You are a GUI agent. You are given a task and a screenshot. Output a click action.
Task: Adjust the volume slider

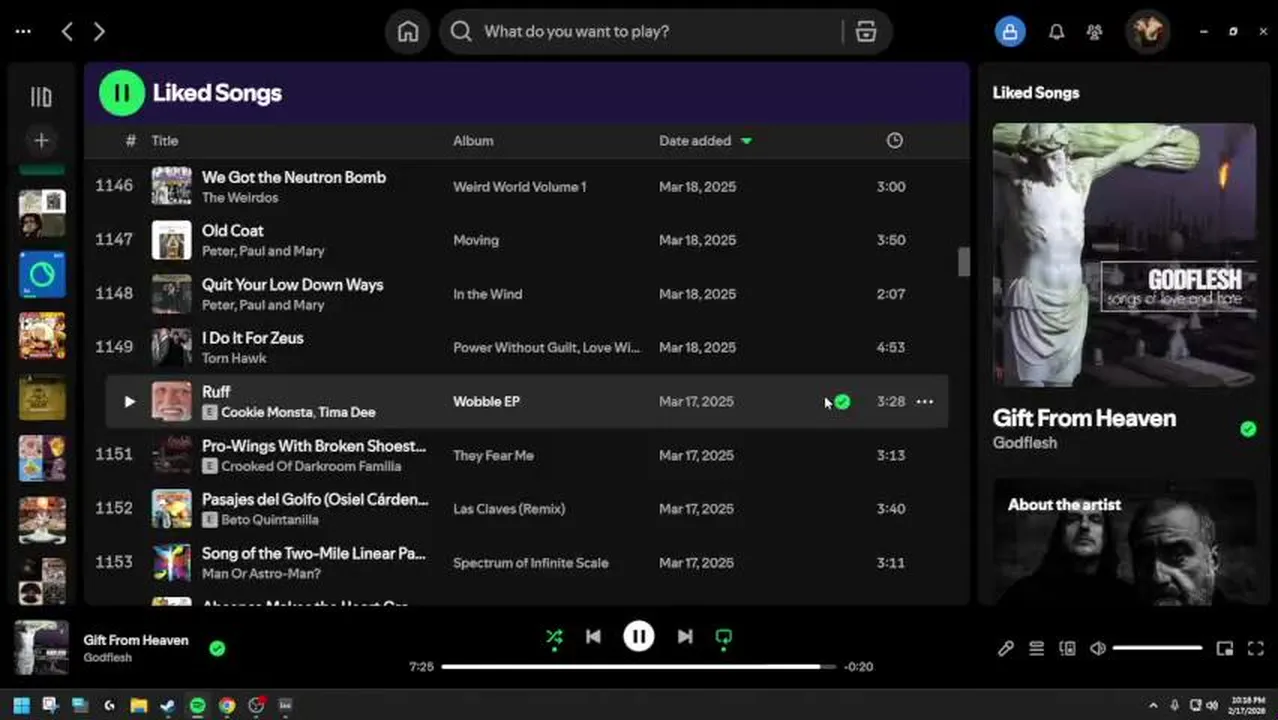click(1157, 648)
